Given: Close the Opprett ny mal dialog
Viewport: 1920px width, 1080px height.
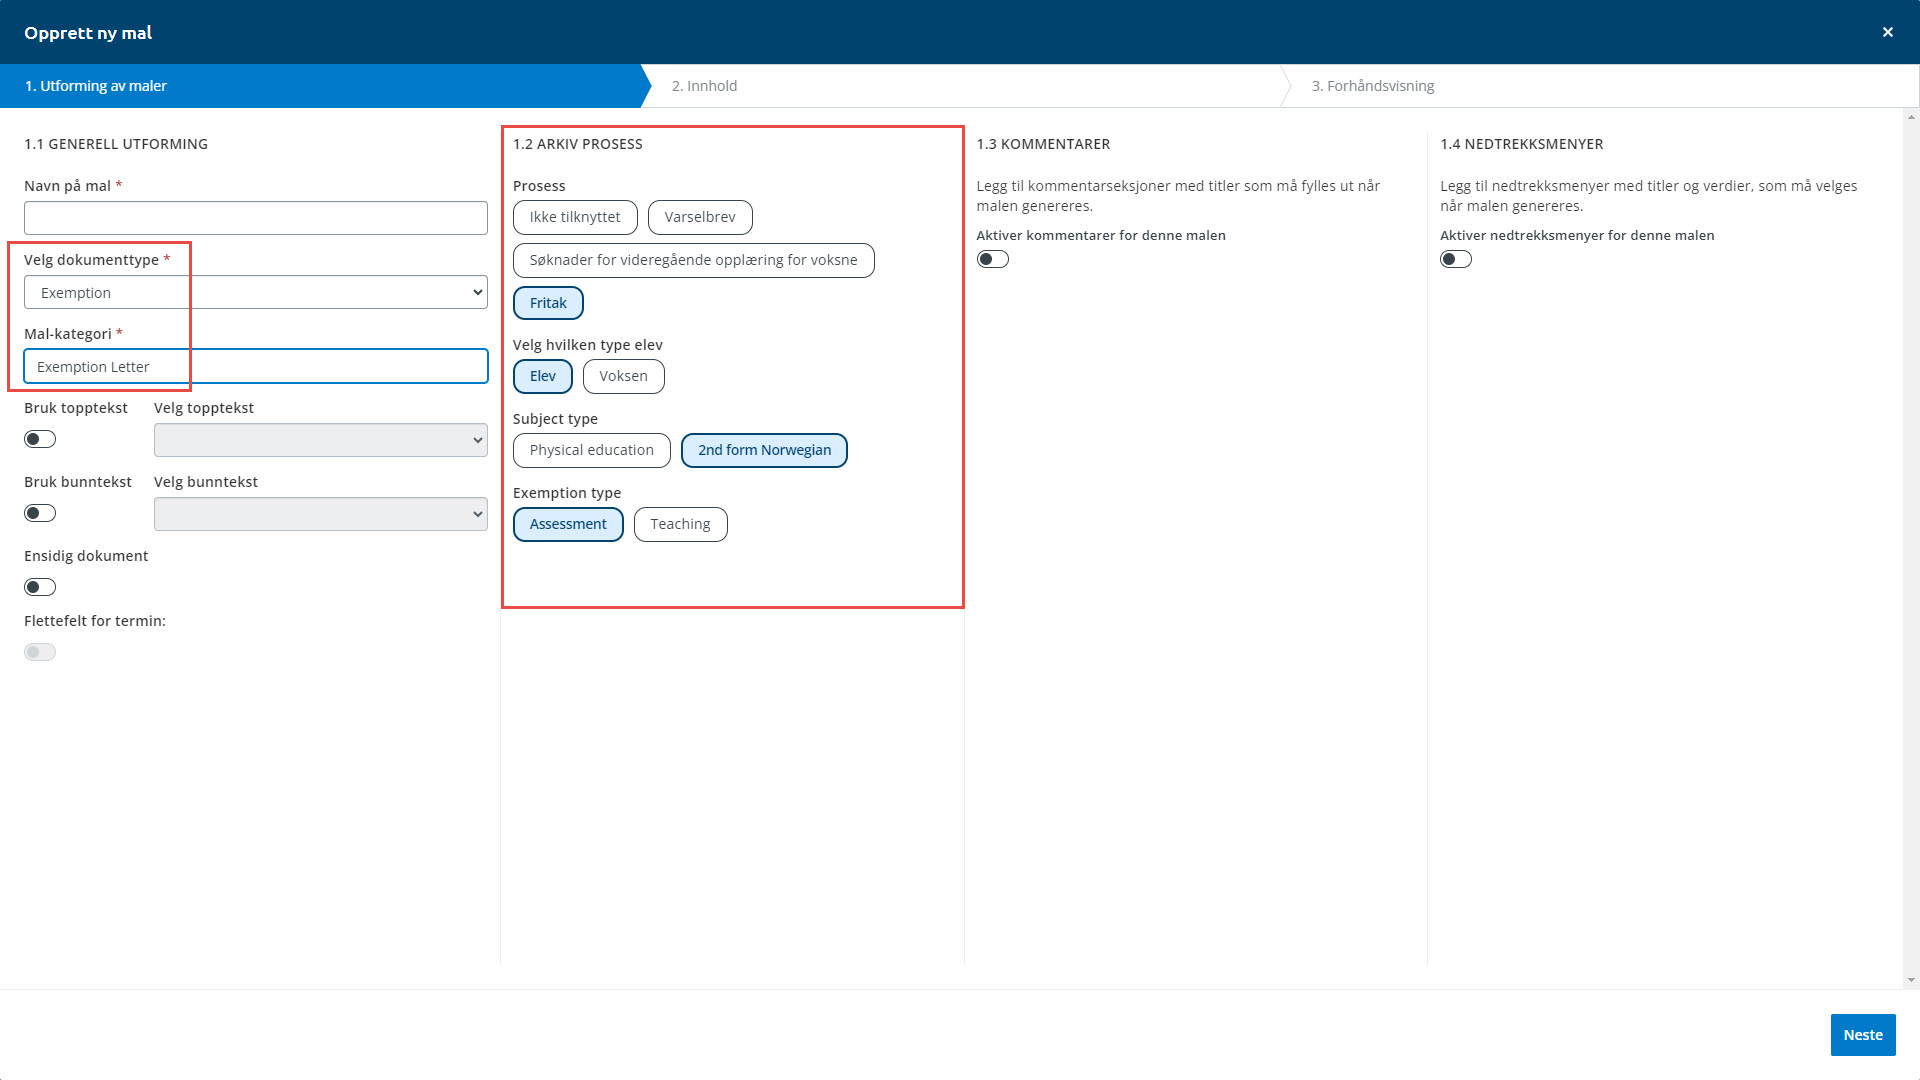Looking at the screenshot, I should [1887, 32].
